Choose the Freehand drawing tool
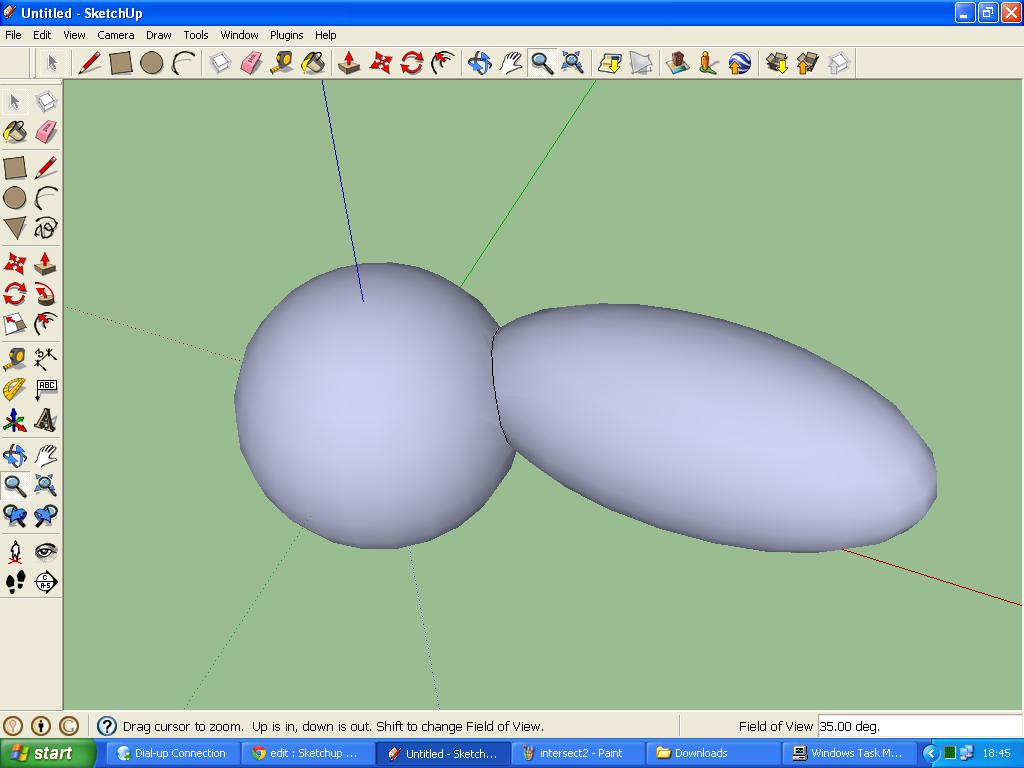The width and height of the screenshot is (1024, 768). pyautogui.click(x=46, y=228)
